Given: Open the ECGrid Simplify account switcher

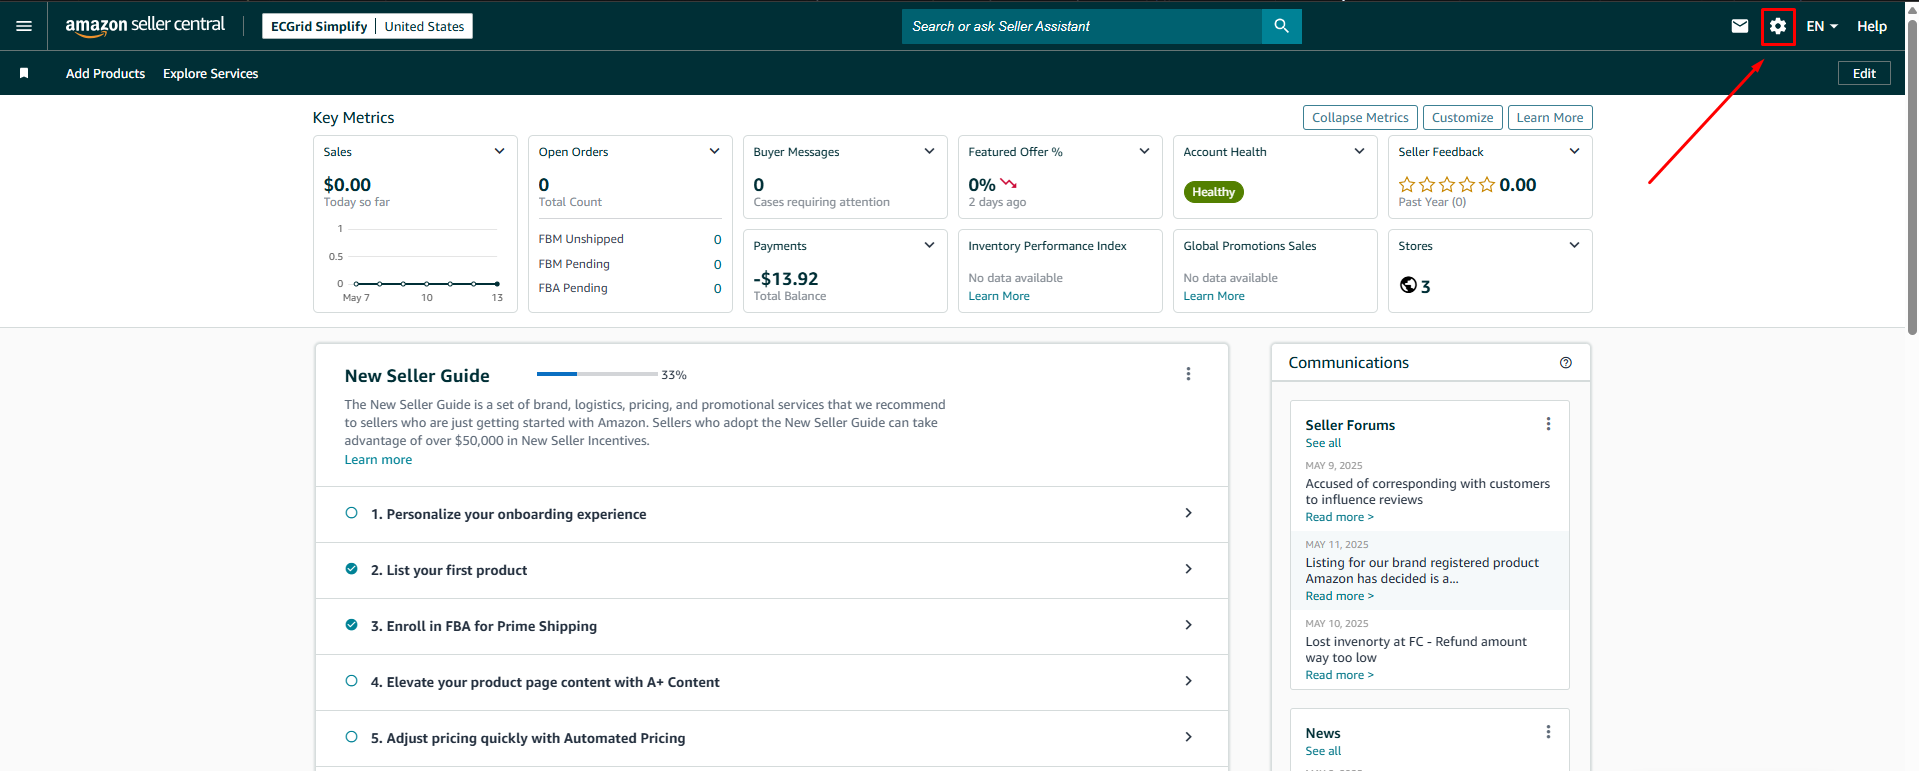Looking at the screenshot, I should (x=367, y=26).
